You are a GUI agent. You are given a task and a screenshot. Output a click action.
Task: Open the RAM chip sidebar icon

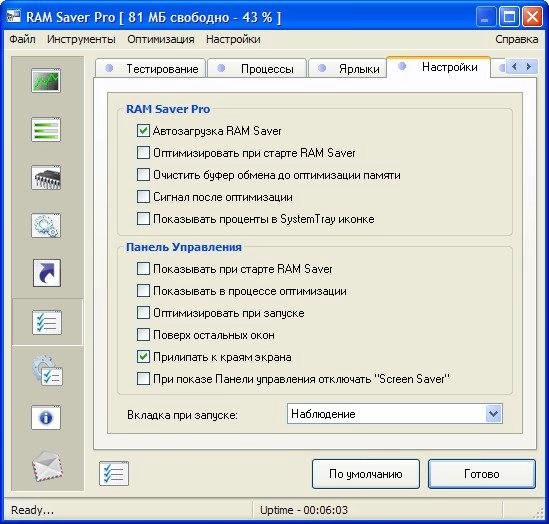(x=46, y=177)
